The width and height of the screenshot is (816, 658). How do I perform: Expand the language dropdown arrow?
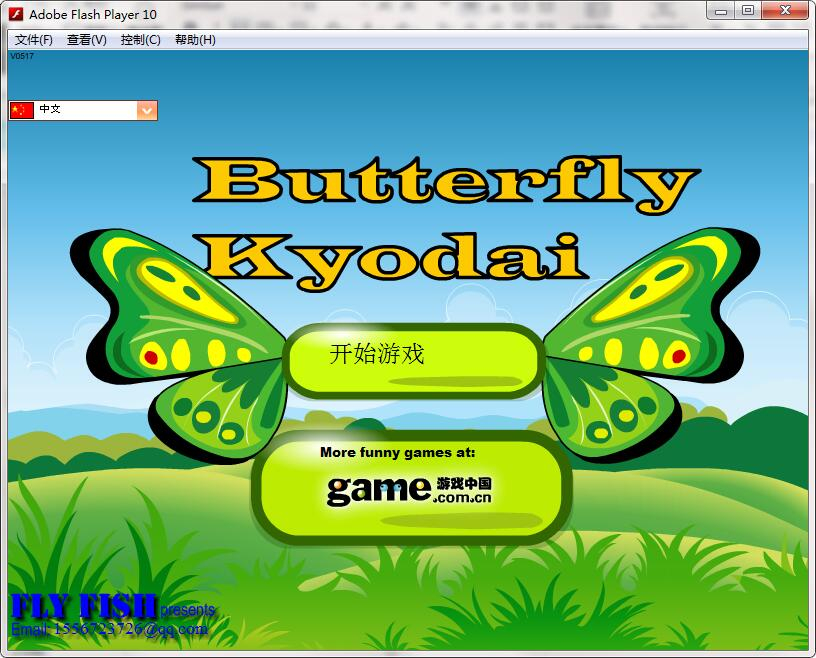click(x=147, y=110)
